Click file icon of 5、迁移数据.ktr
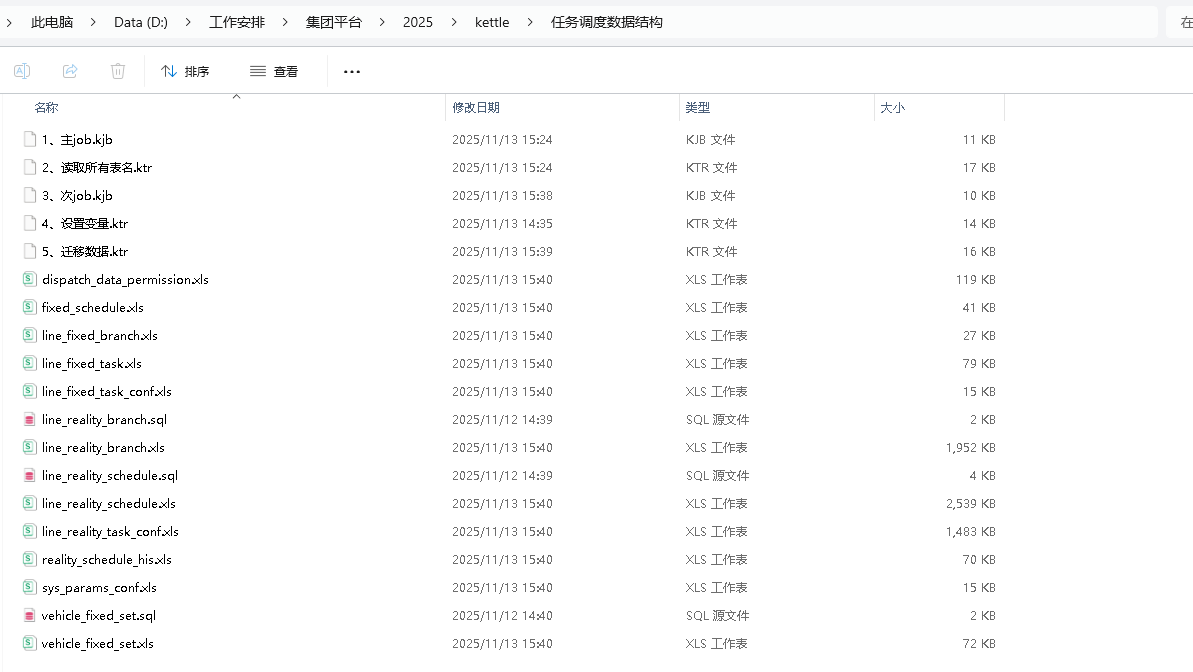This screenshot has height=672, width=1193. tap(30, 251)
